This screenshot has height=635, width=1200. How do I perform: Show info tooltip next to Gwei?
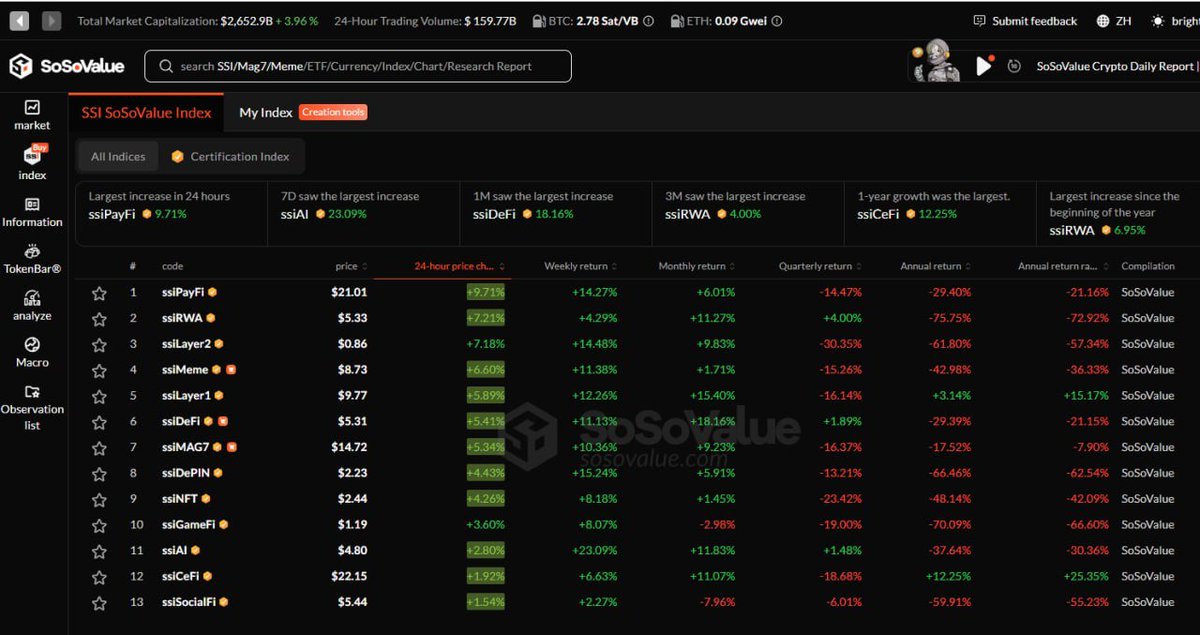point(778,21)
